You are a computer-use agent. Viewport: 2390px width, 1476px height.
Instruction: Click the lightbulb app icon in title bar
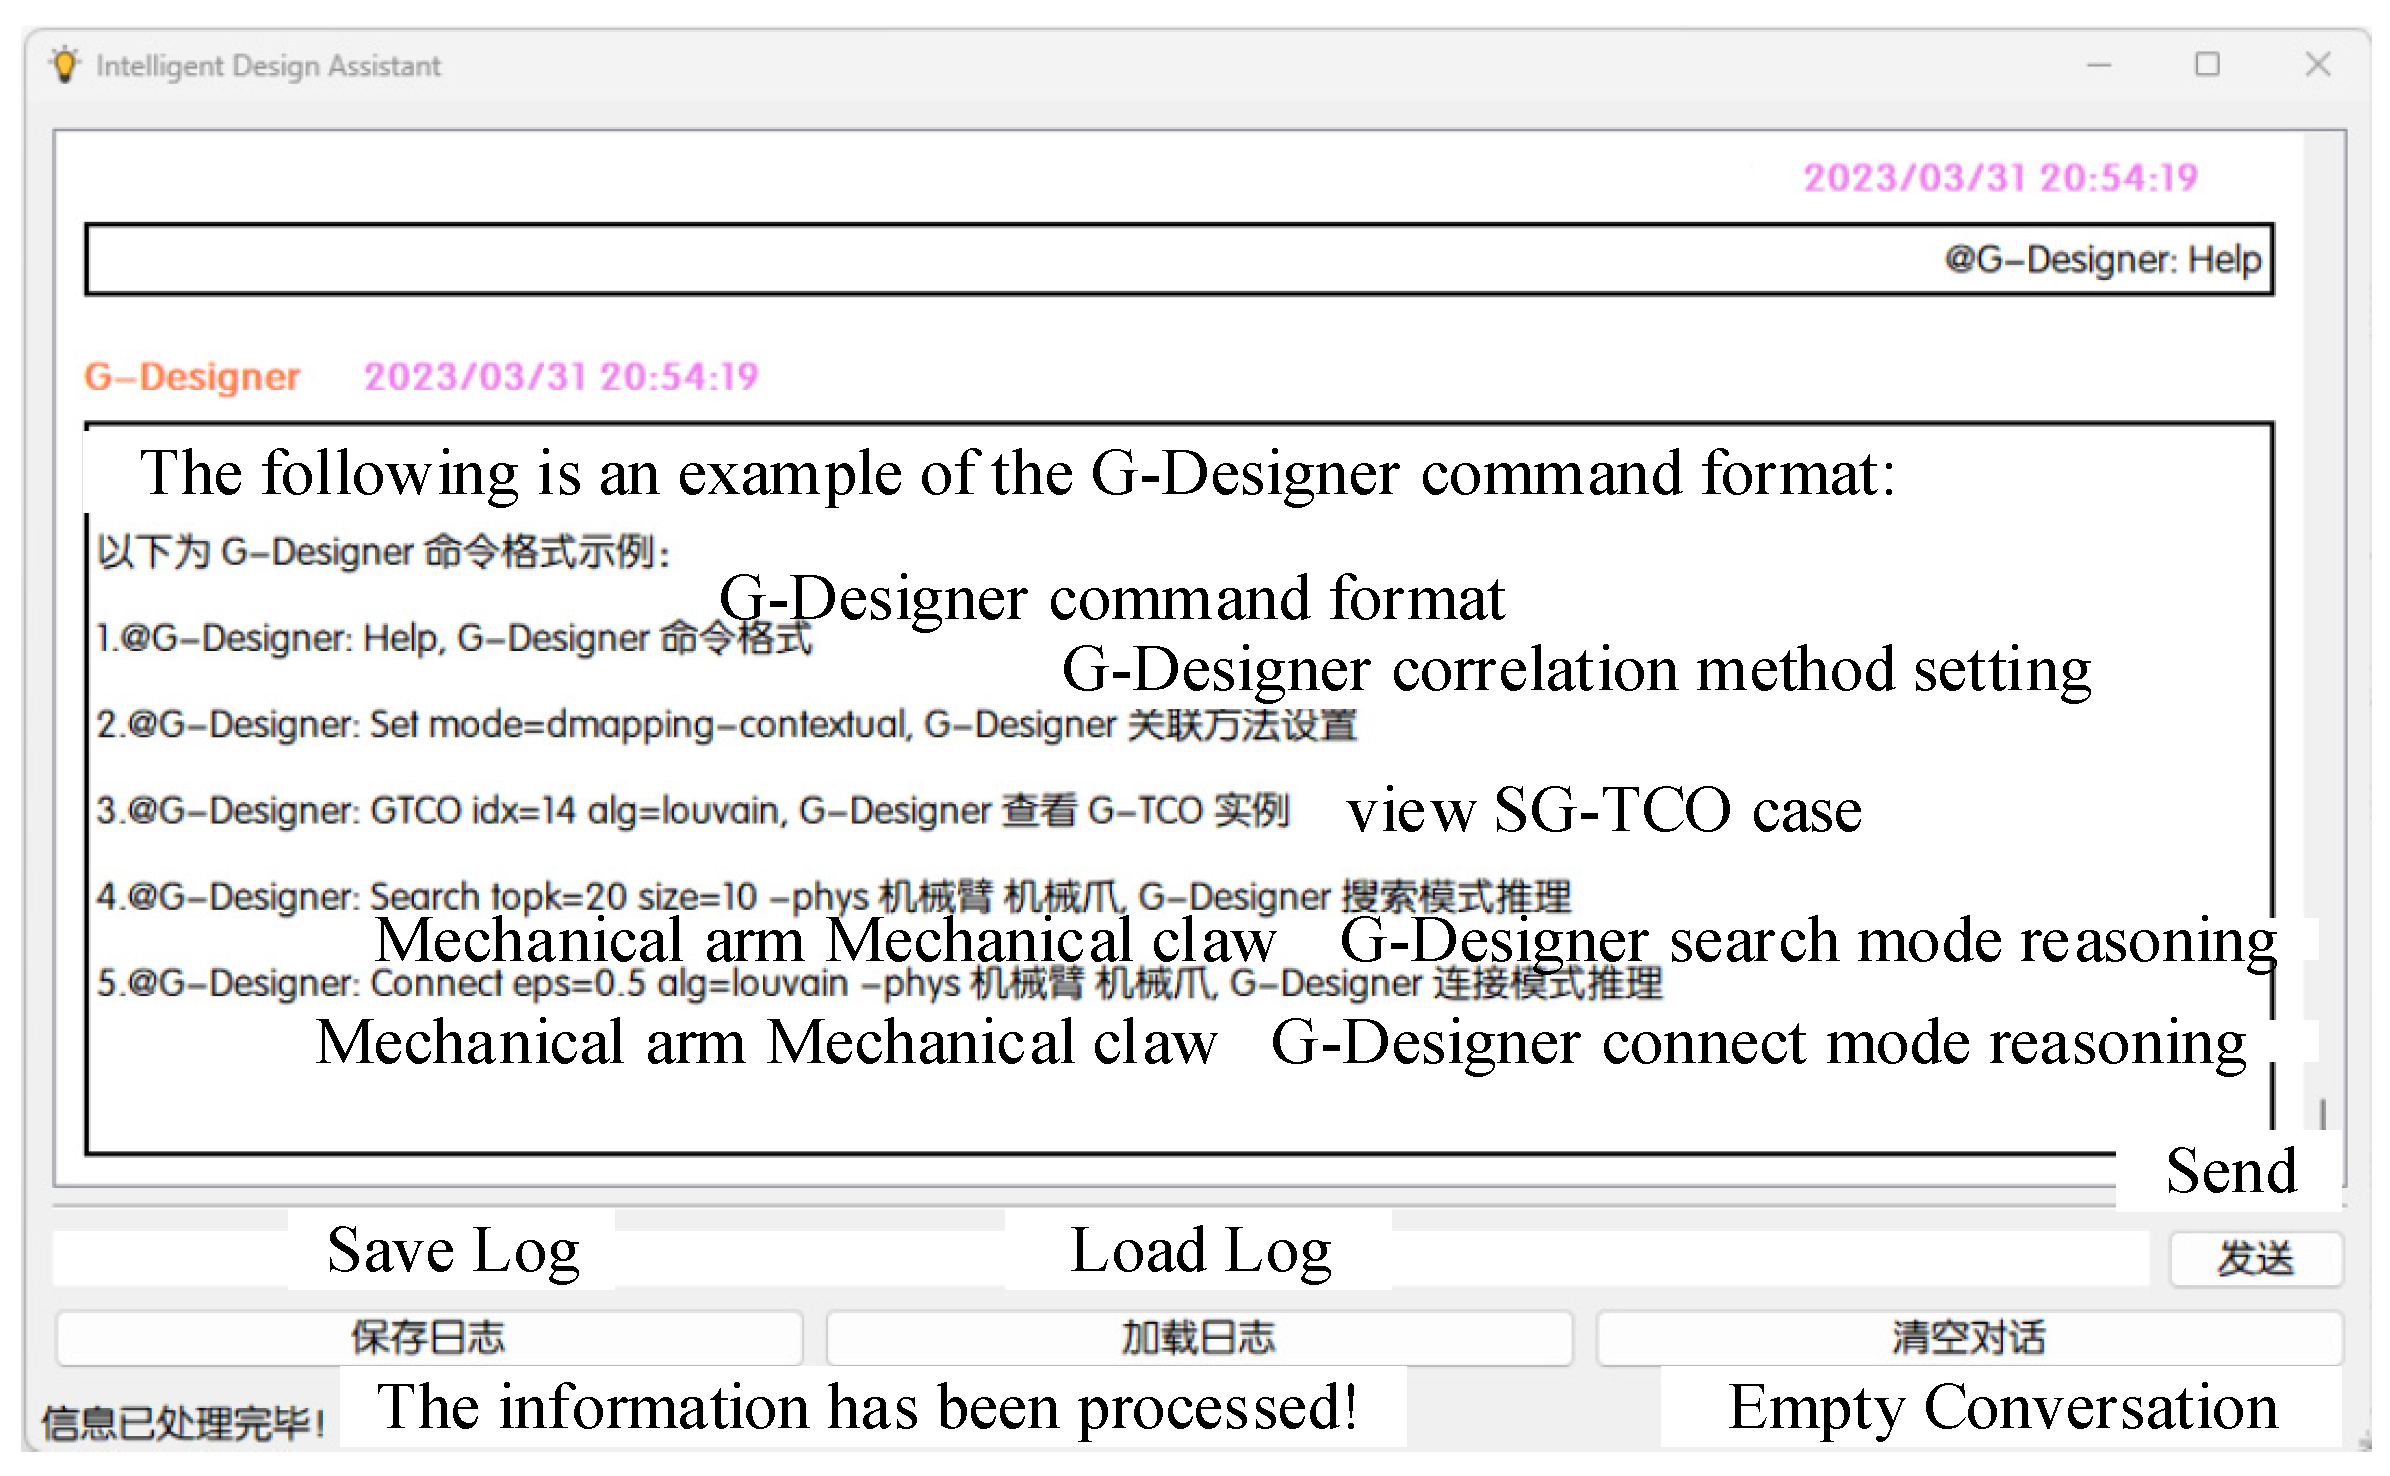(65, 65)
